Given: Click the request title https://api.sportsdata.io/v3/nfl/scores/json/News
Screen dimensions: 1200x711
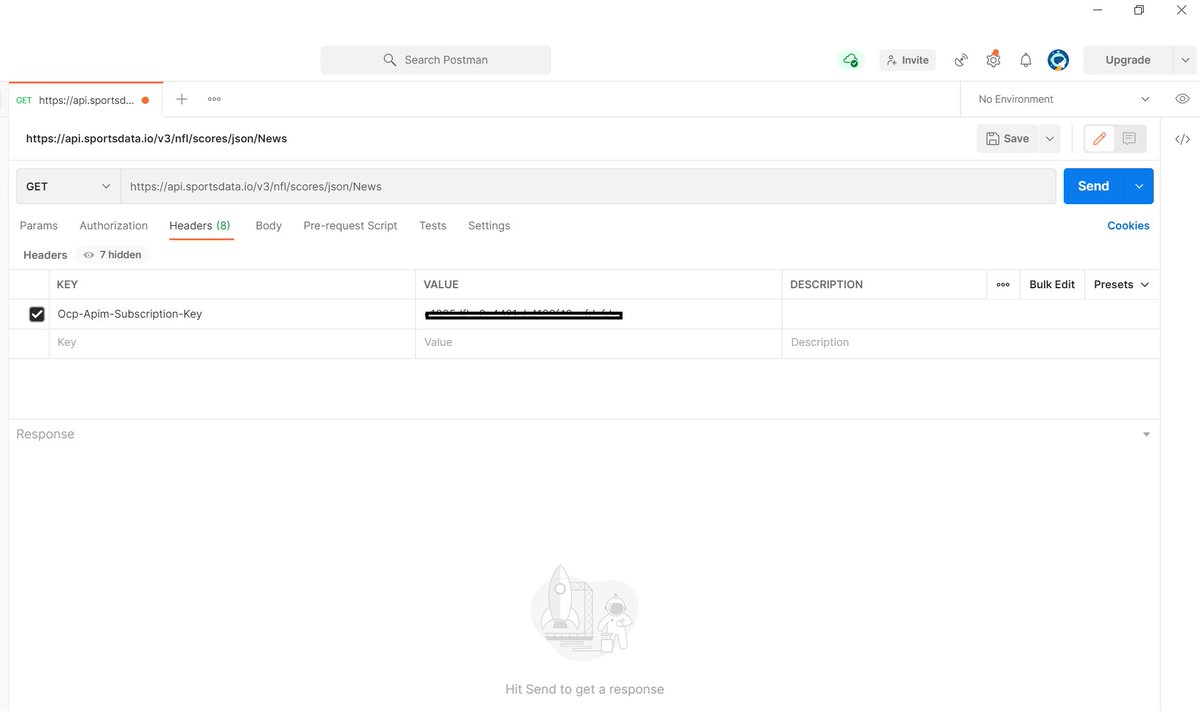Looking at the screenshot, I should coord(156,139).
